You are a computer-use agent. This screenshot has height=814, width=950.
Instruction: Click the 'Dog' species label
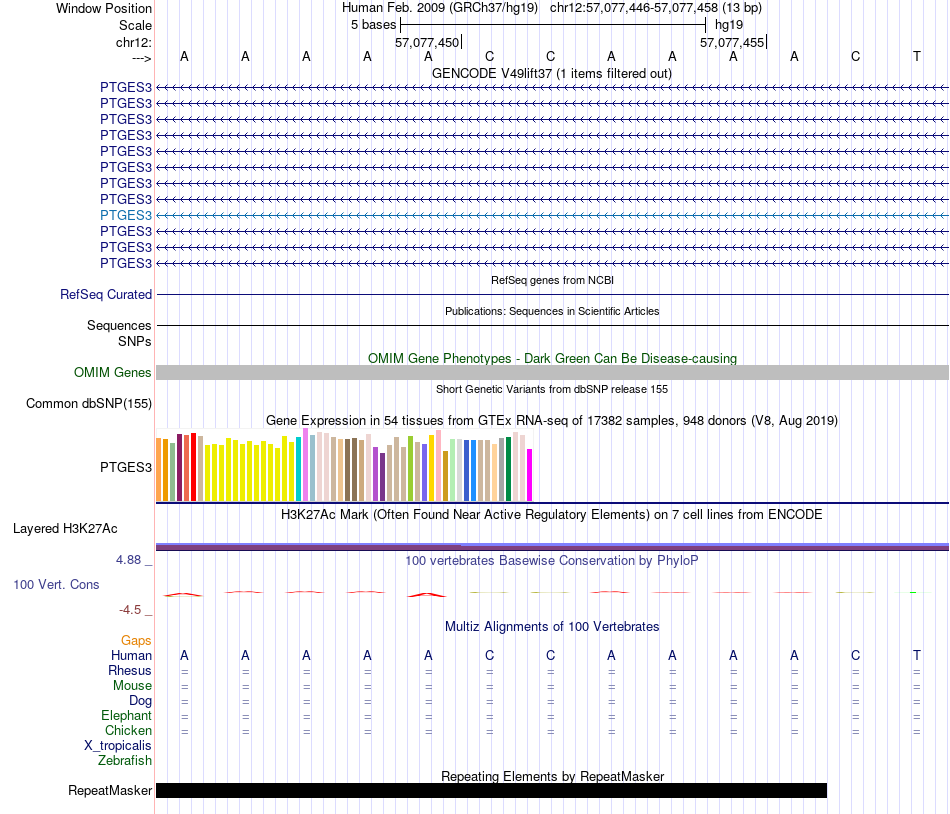coord(141,701)
